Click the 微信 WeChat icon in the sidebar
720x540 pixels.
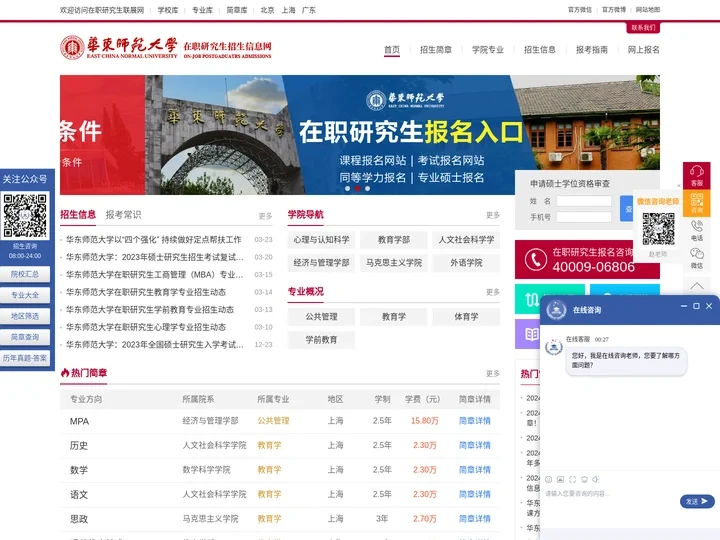697,258
